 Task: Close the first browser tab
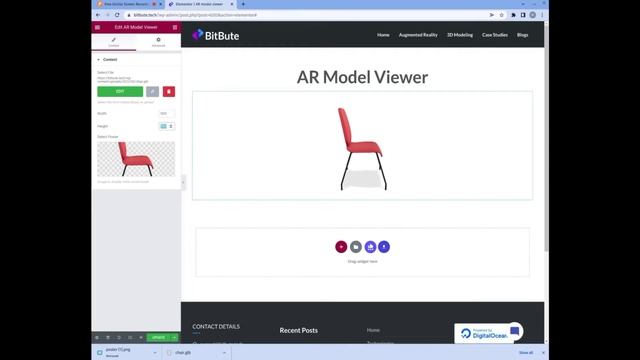pyautogui.click(x=160, y=4)
